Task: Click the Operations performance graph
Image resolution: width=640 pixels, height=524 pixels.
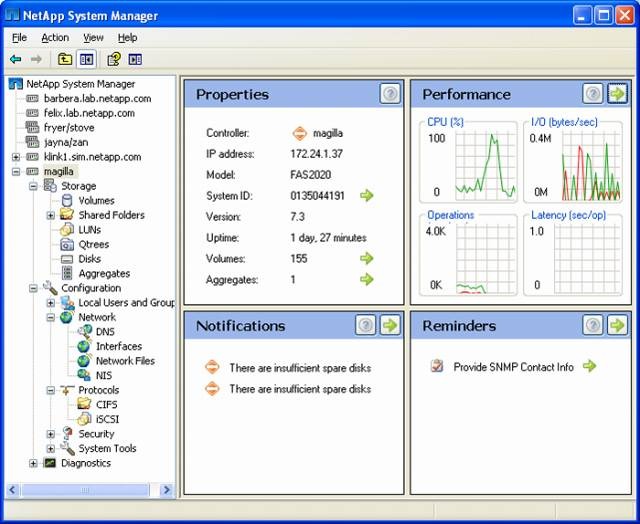Action: [468, 255]
